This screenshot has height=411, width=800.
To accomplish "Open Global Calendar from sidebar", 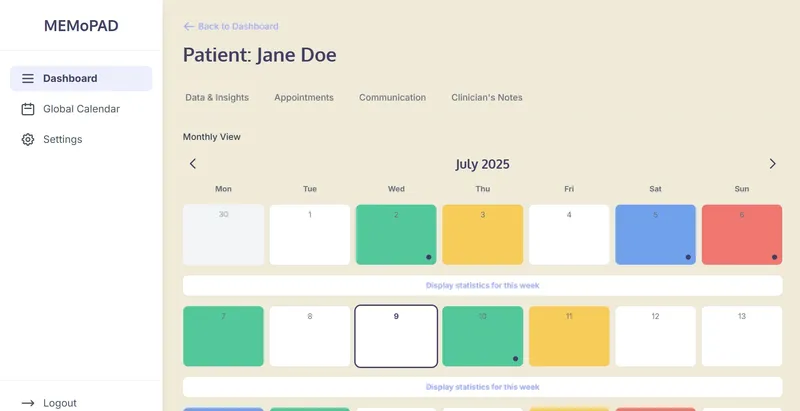I will click(x=81, y=109).
